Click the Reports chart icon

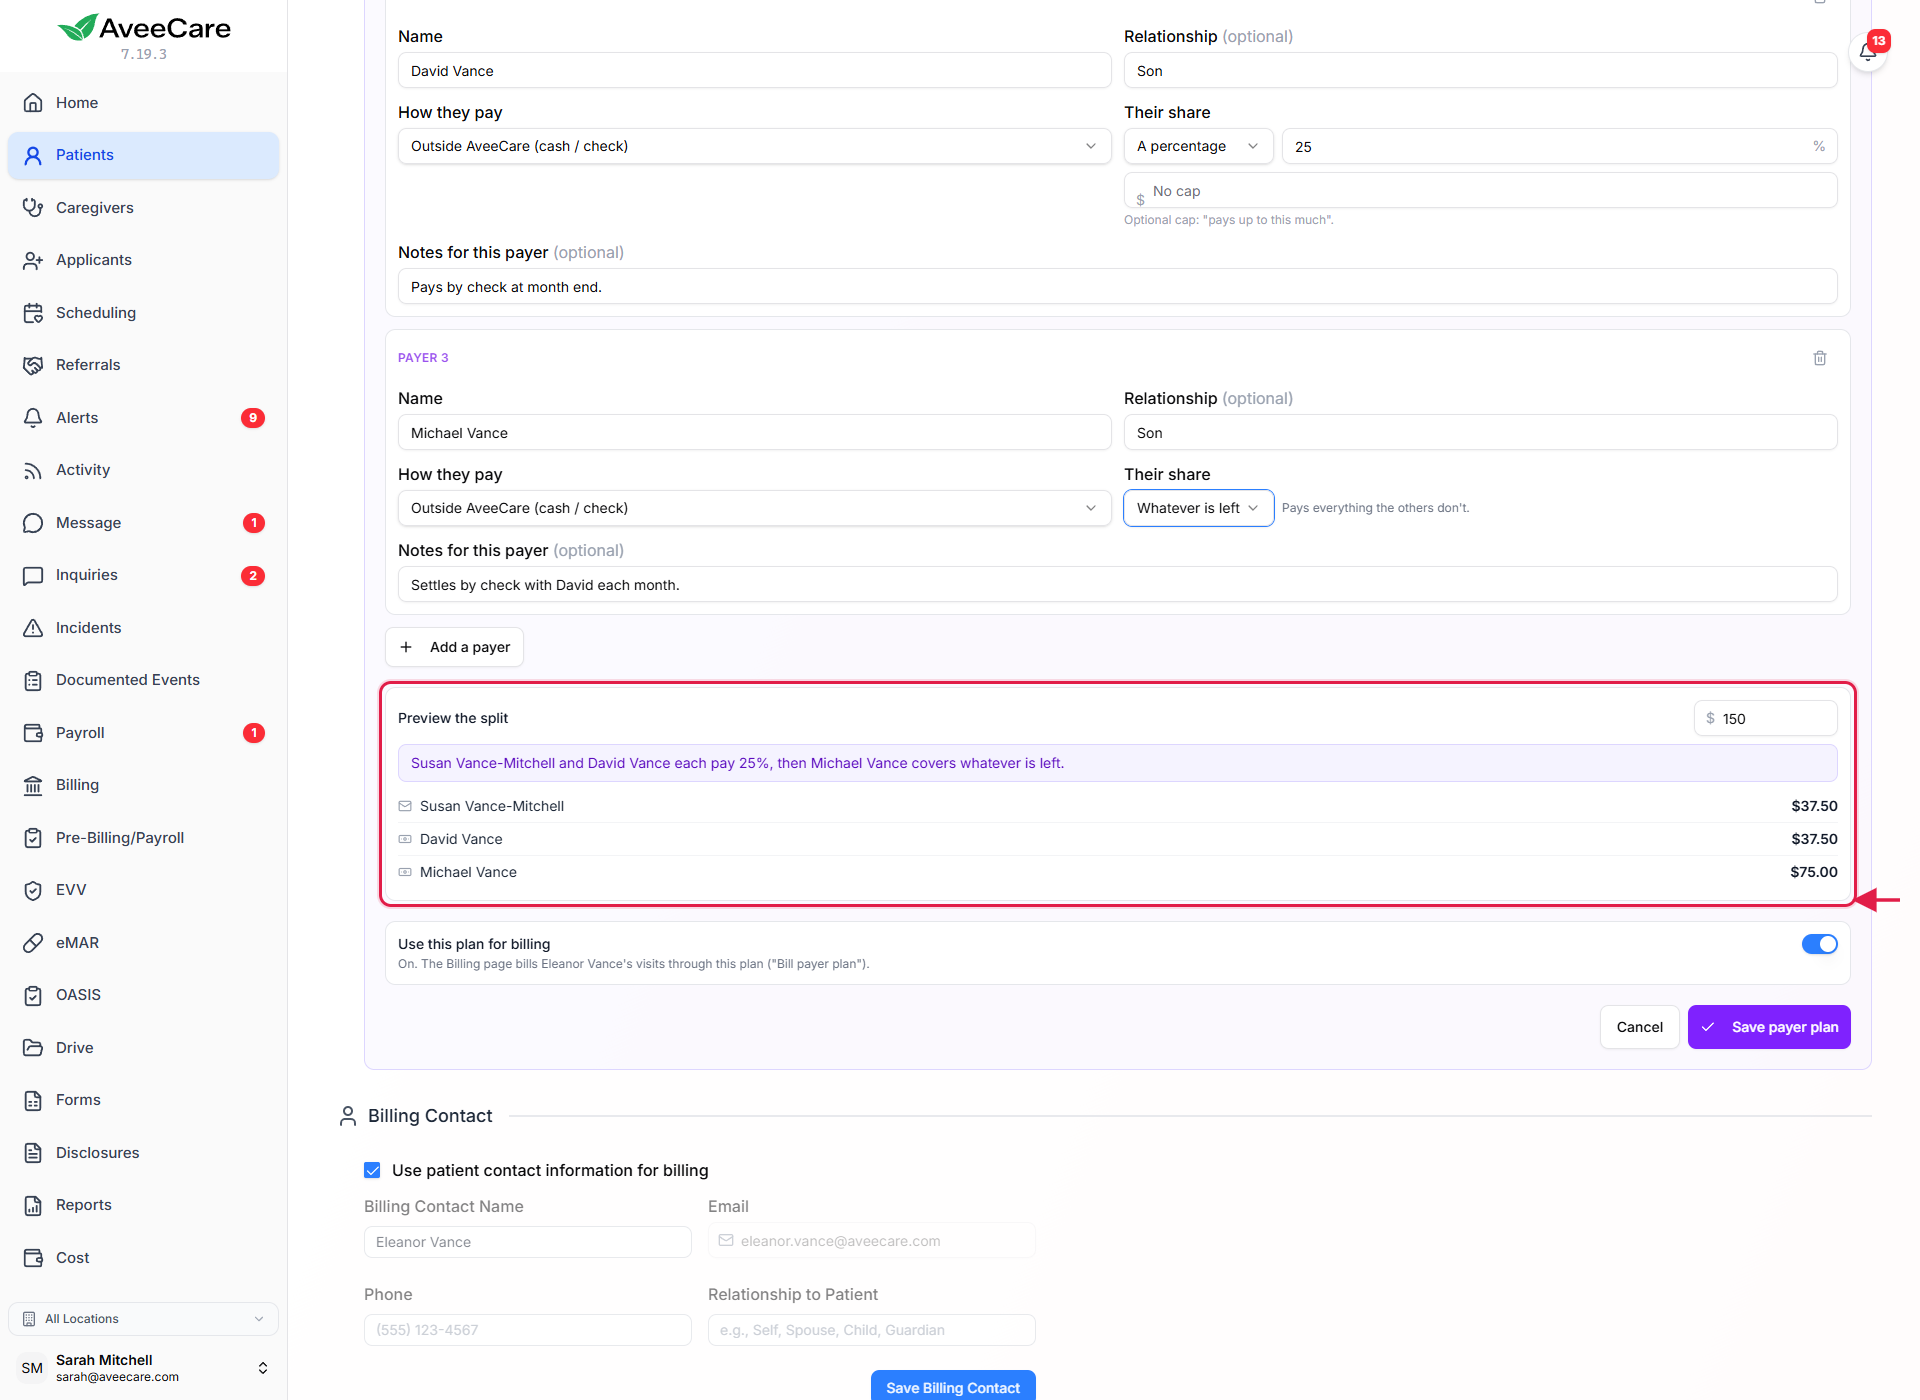click(x=33, y=1205)
